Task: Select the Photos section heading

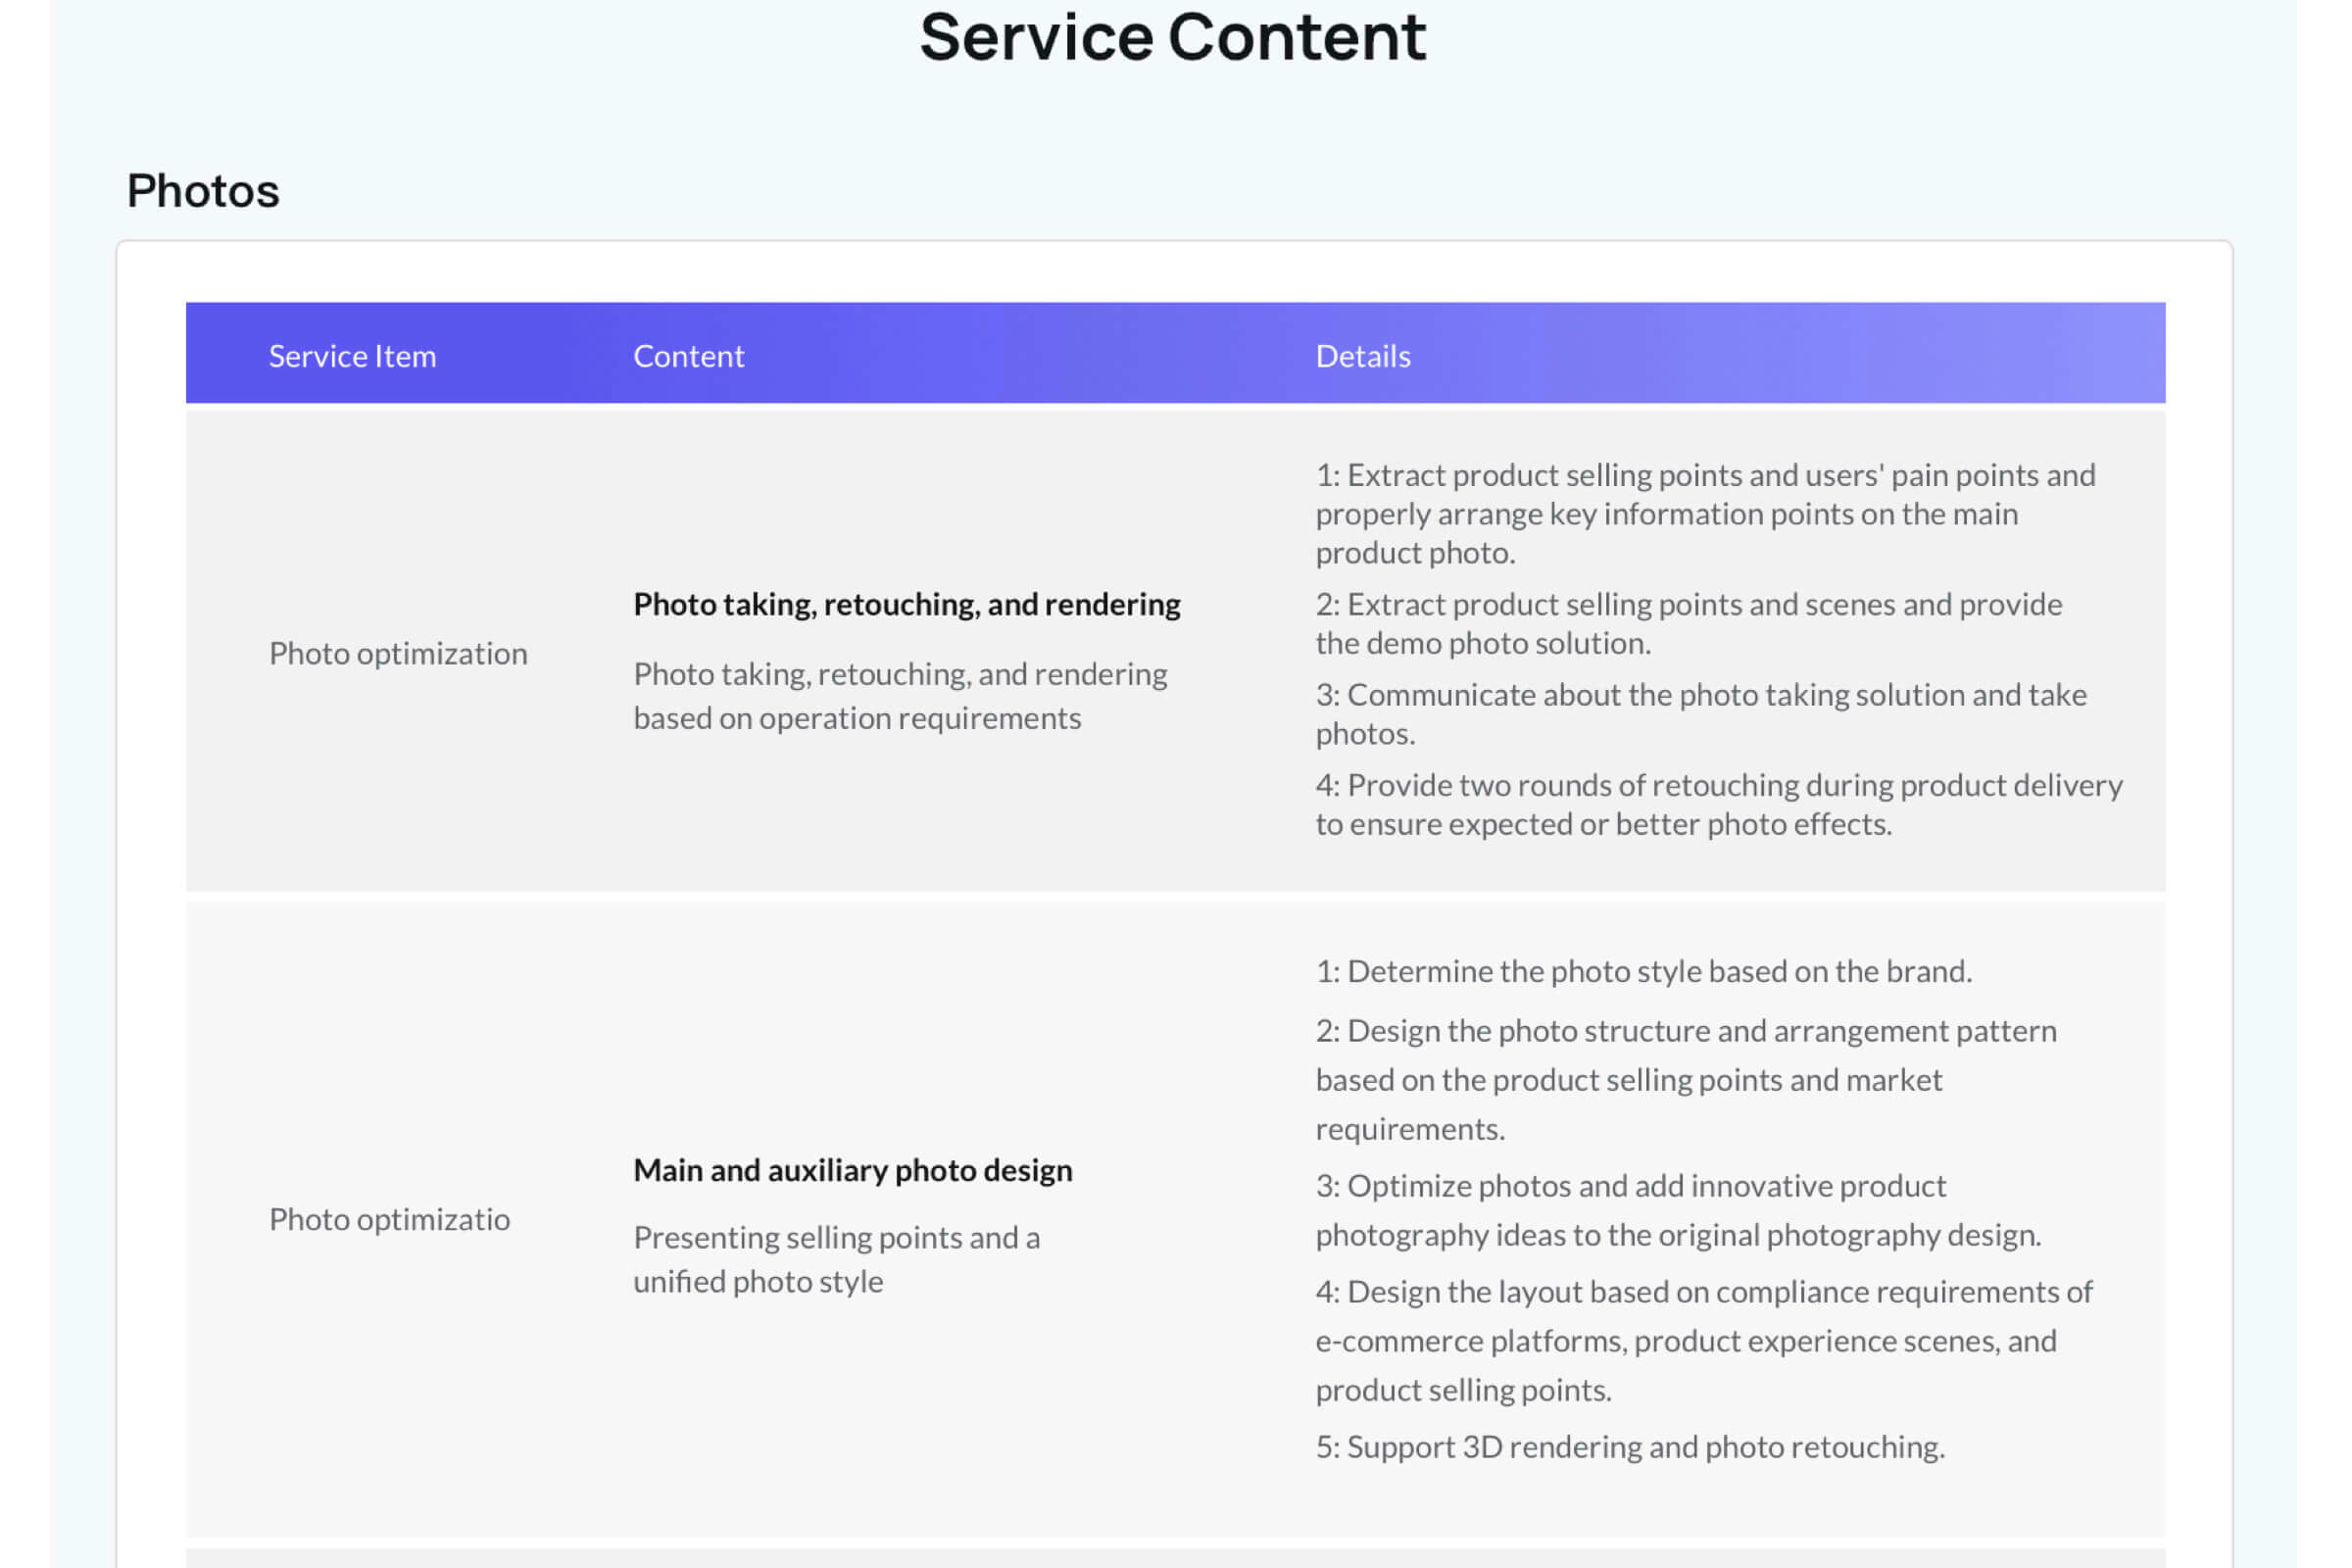Action: click(x=203, y=191)
